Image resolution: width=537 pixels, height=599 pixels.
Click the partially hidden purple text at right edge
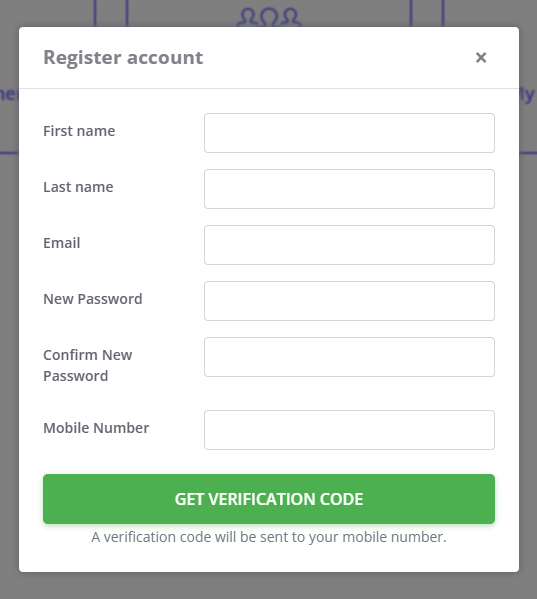(x=527, y=95)
